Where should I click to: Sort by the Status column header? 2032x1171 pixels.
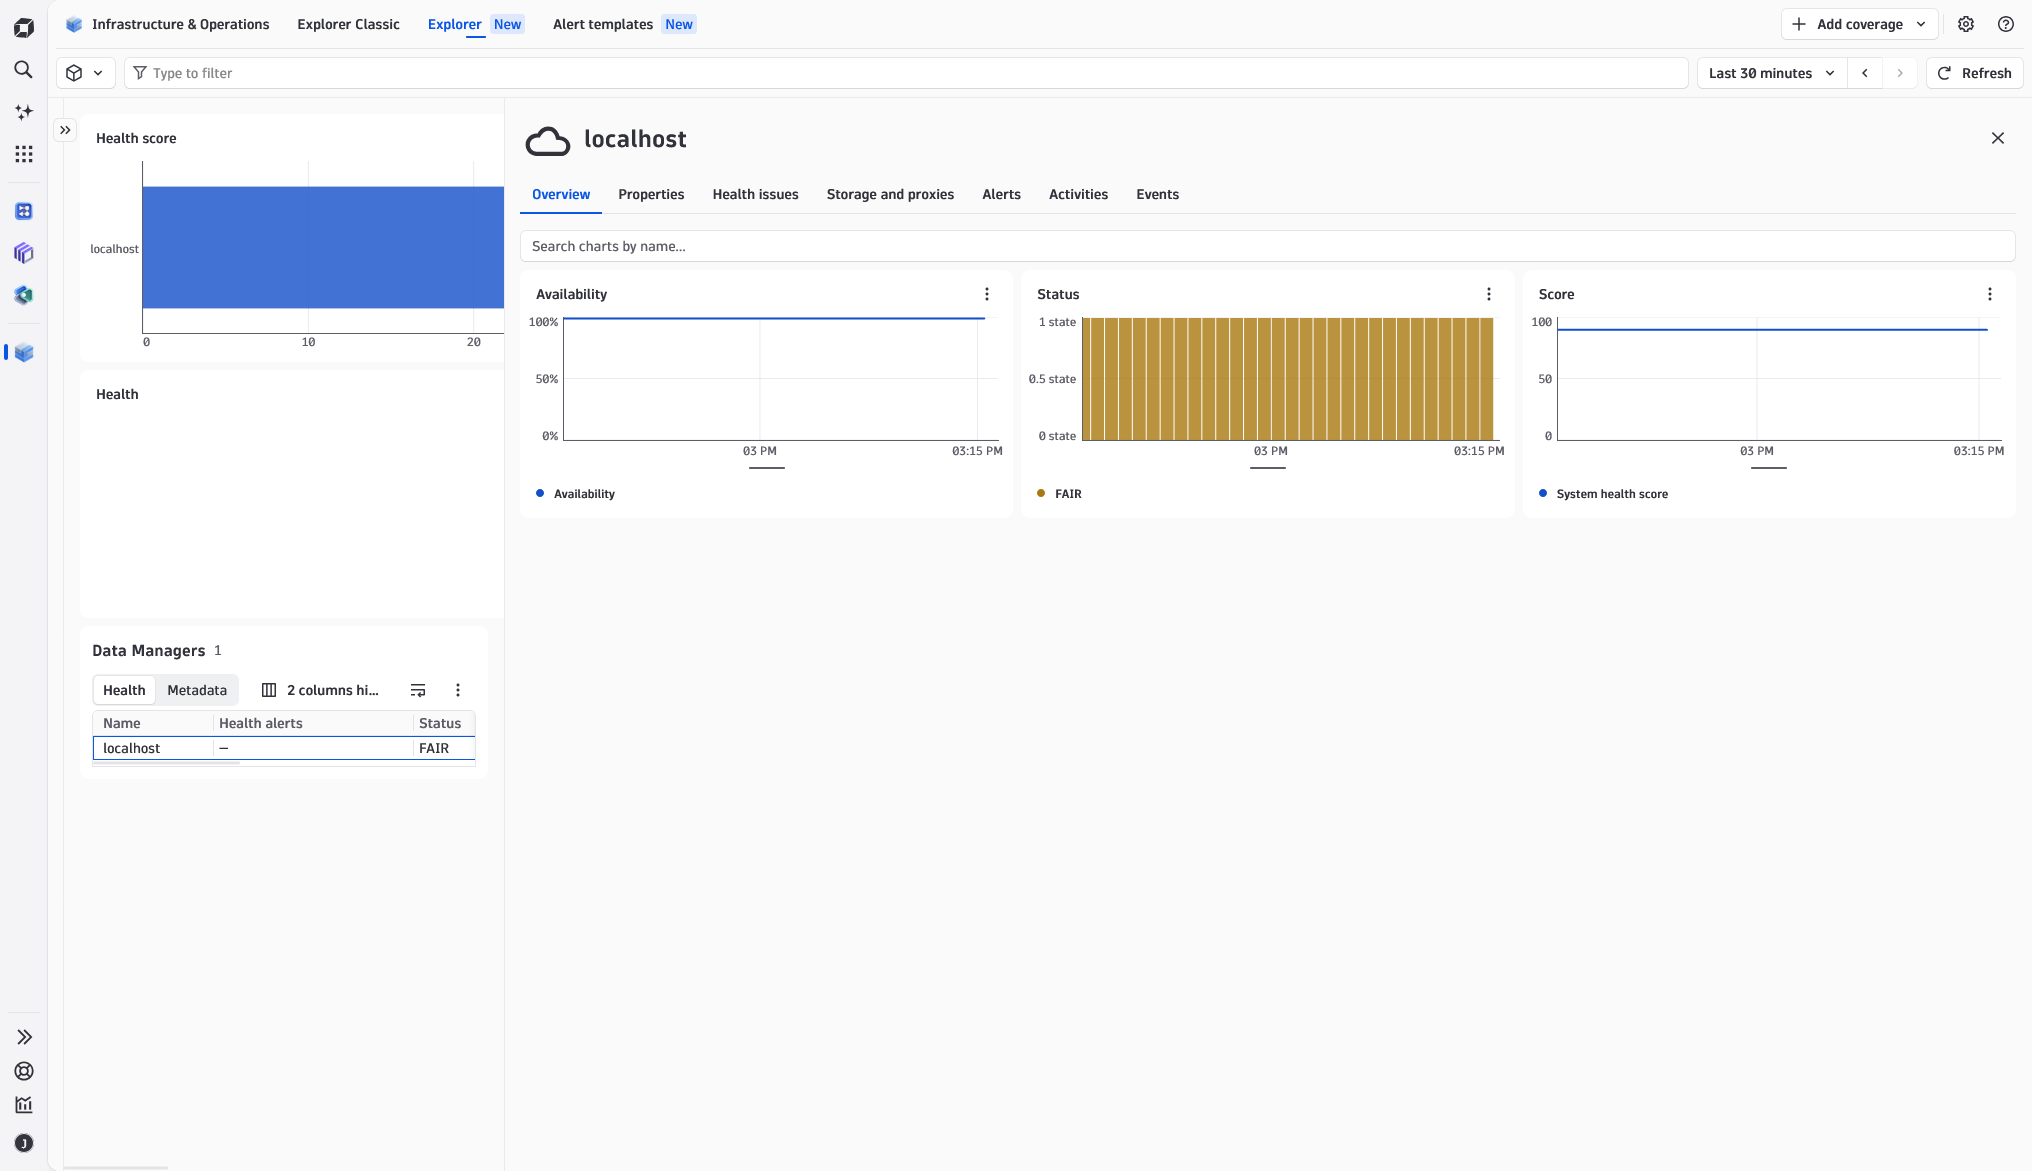click(444, 723)
